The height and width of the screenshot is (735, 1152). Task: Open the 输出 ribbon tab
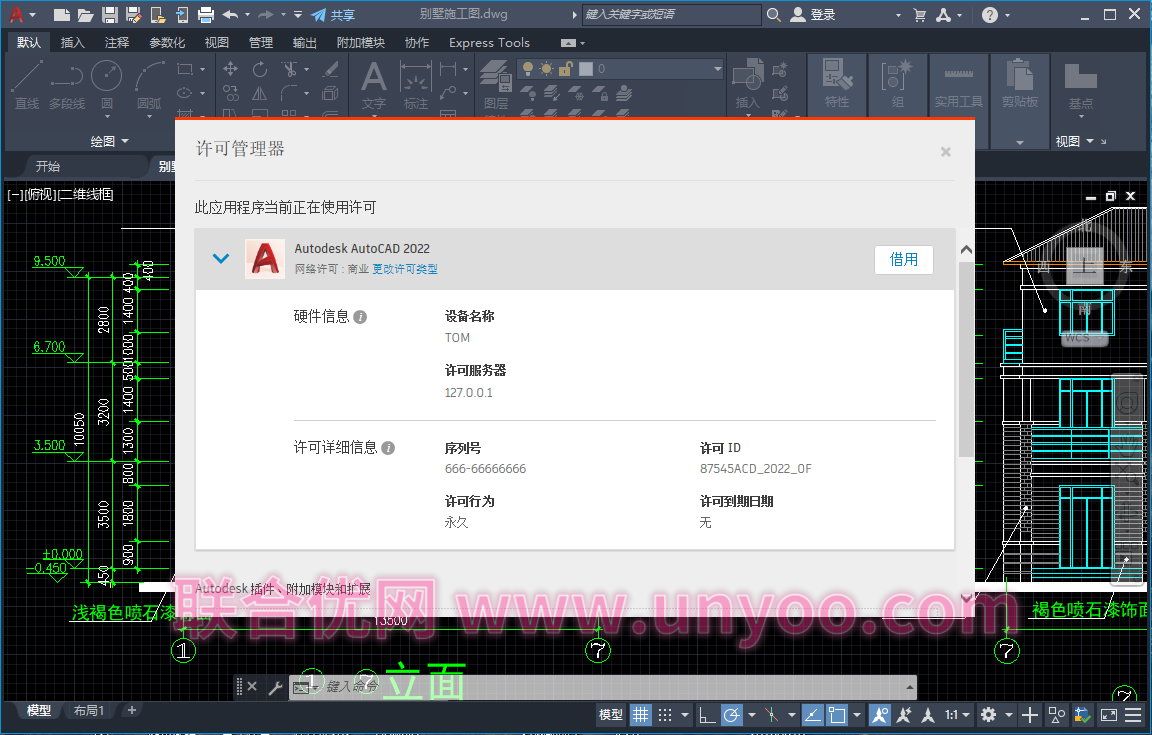tap(304, 43)
